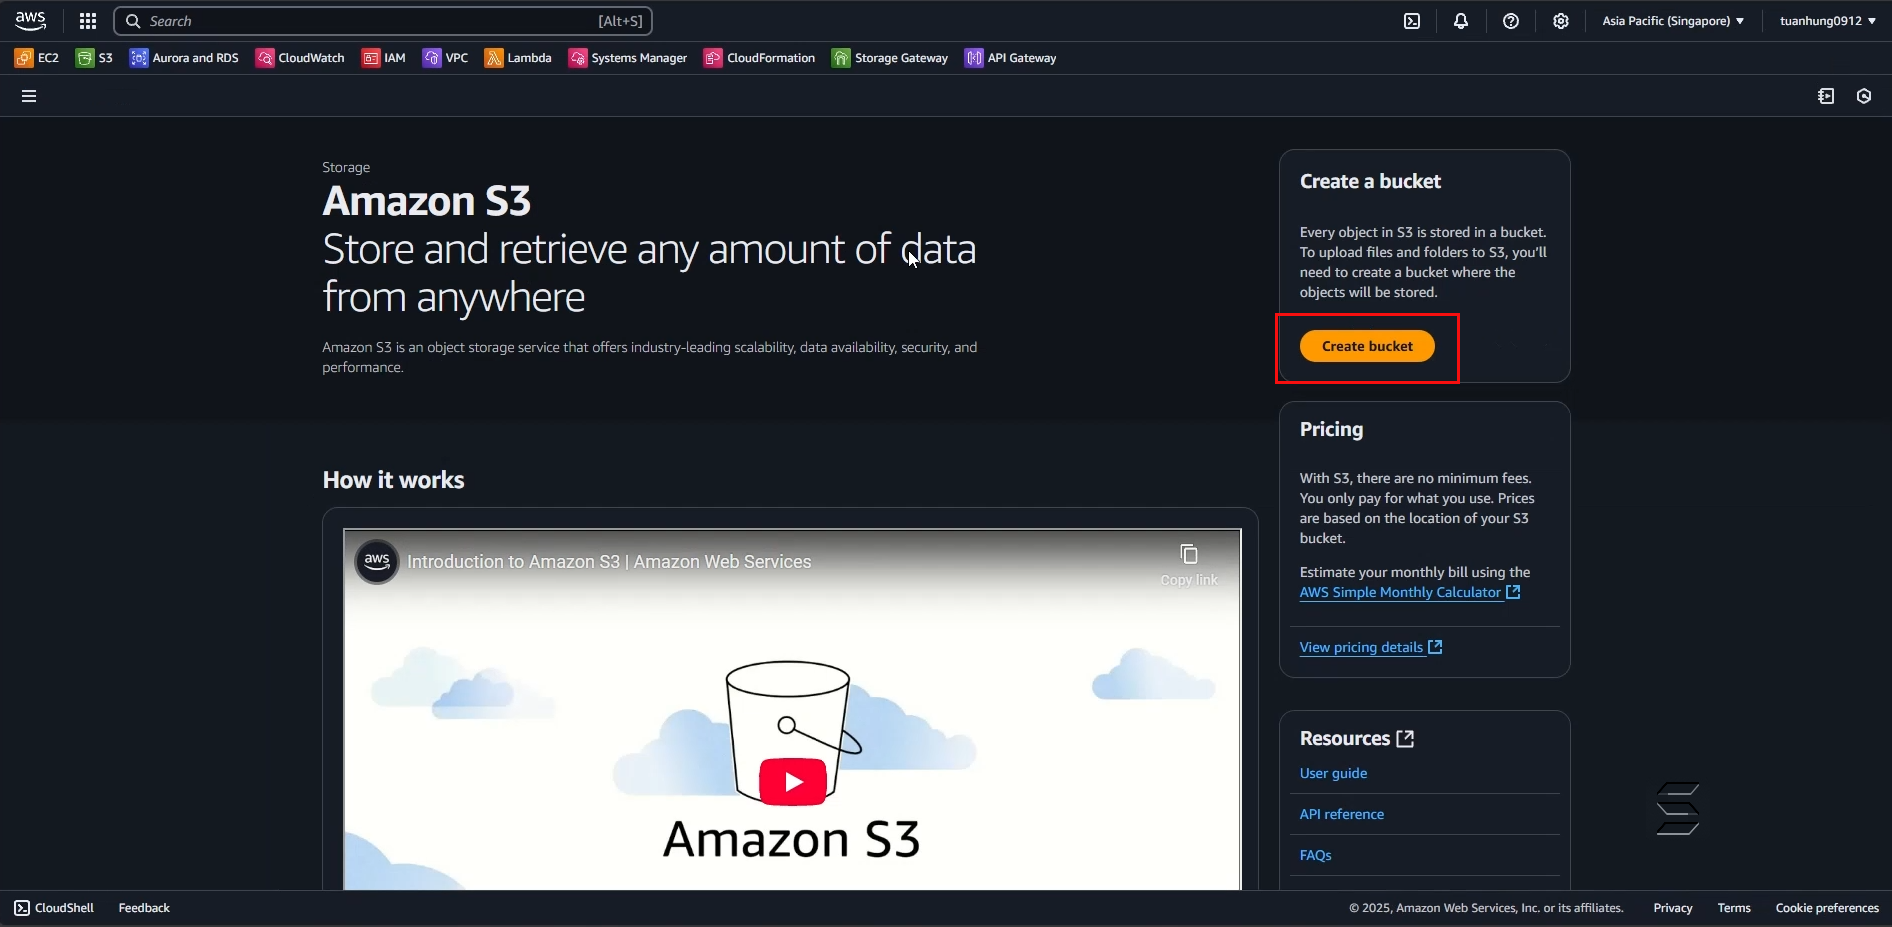The height and width of the screenshot is (927, 1892).
Task: Open View pricing details link
Action: click(x=1371, y=647)
